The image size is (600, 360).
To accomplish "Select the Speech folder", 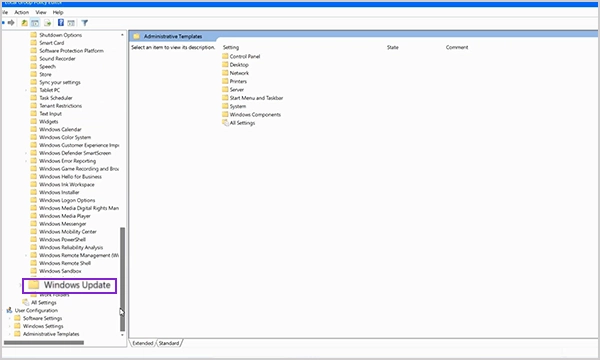I will pos(47,67).
